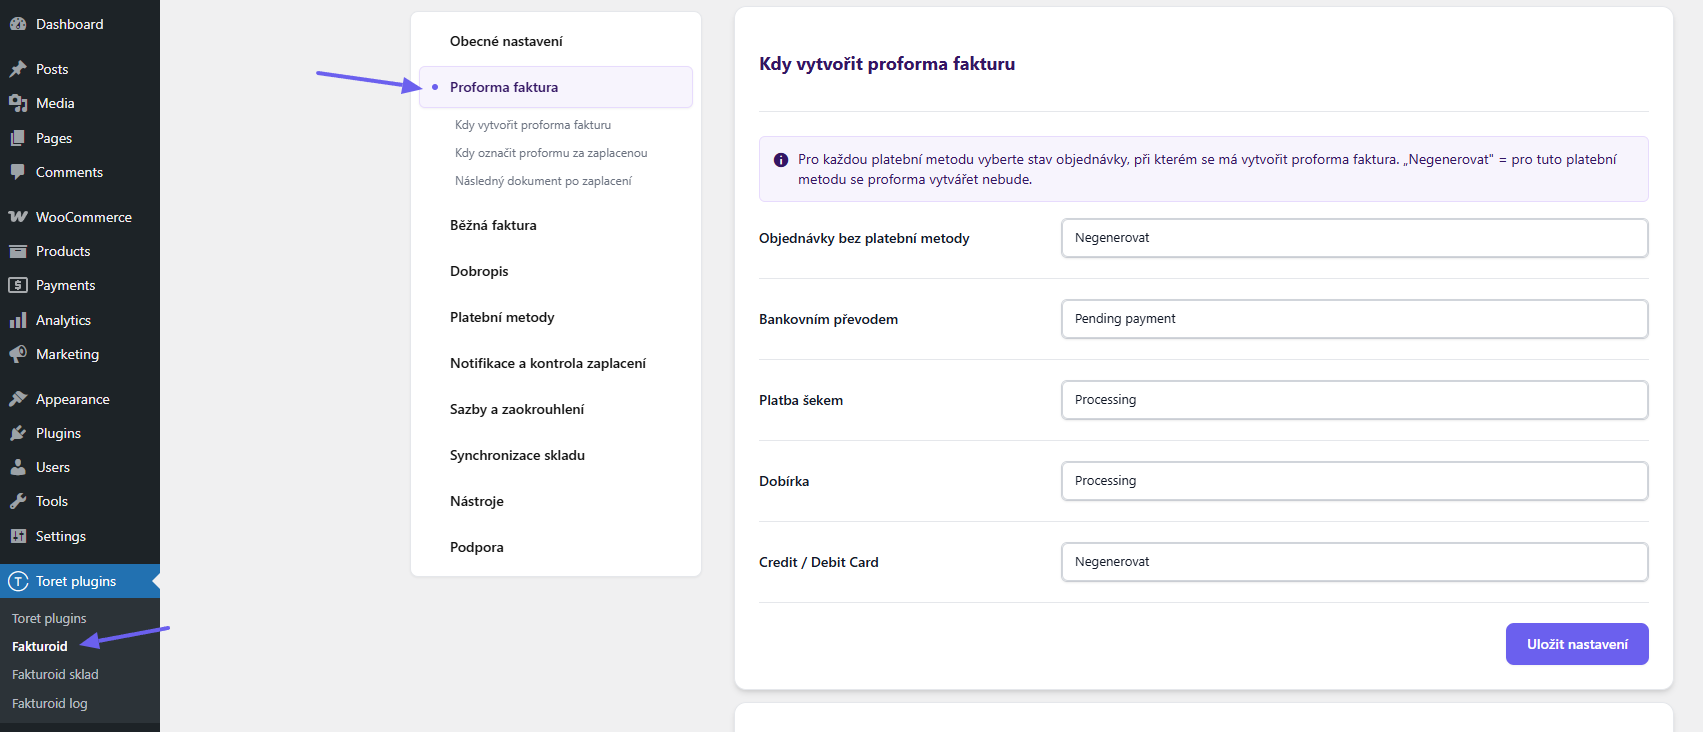The image size is (1703, 732).
Task: Open the Appearance menu item
Action: click(80, 399)
